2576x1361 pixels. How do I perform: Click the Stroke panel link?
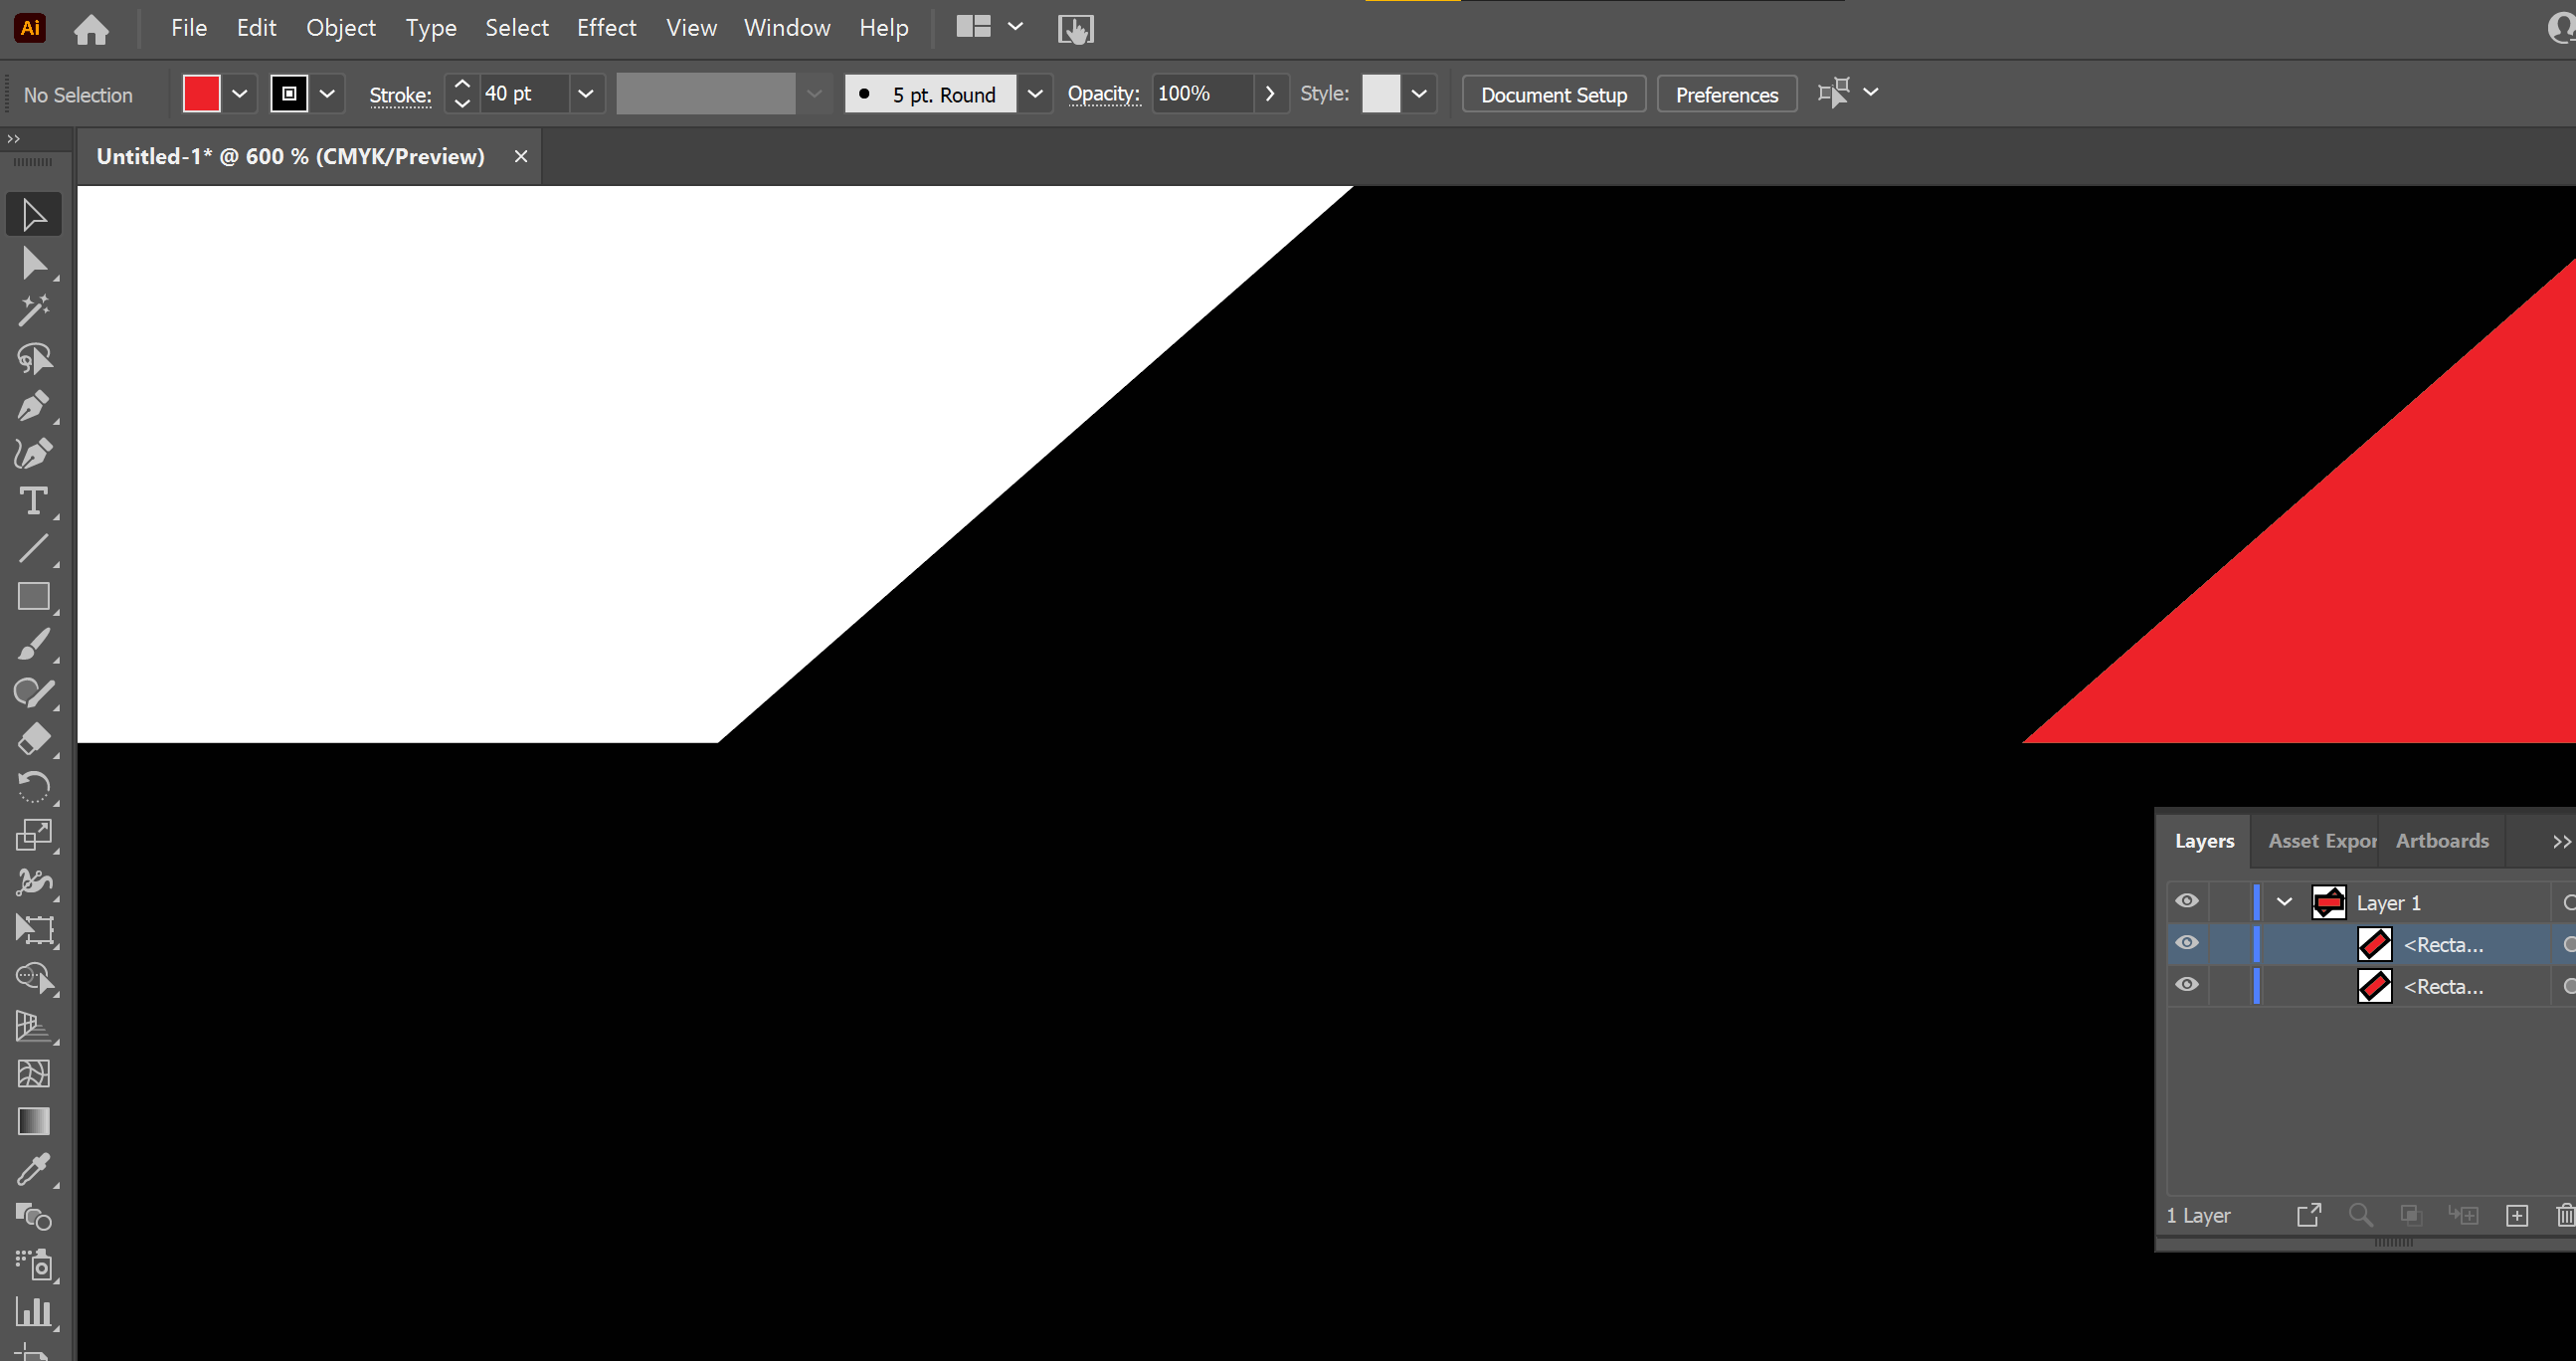(x=400, y=95)
